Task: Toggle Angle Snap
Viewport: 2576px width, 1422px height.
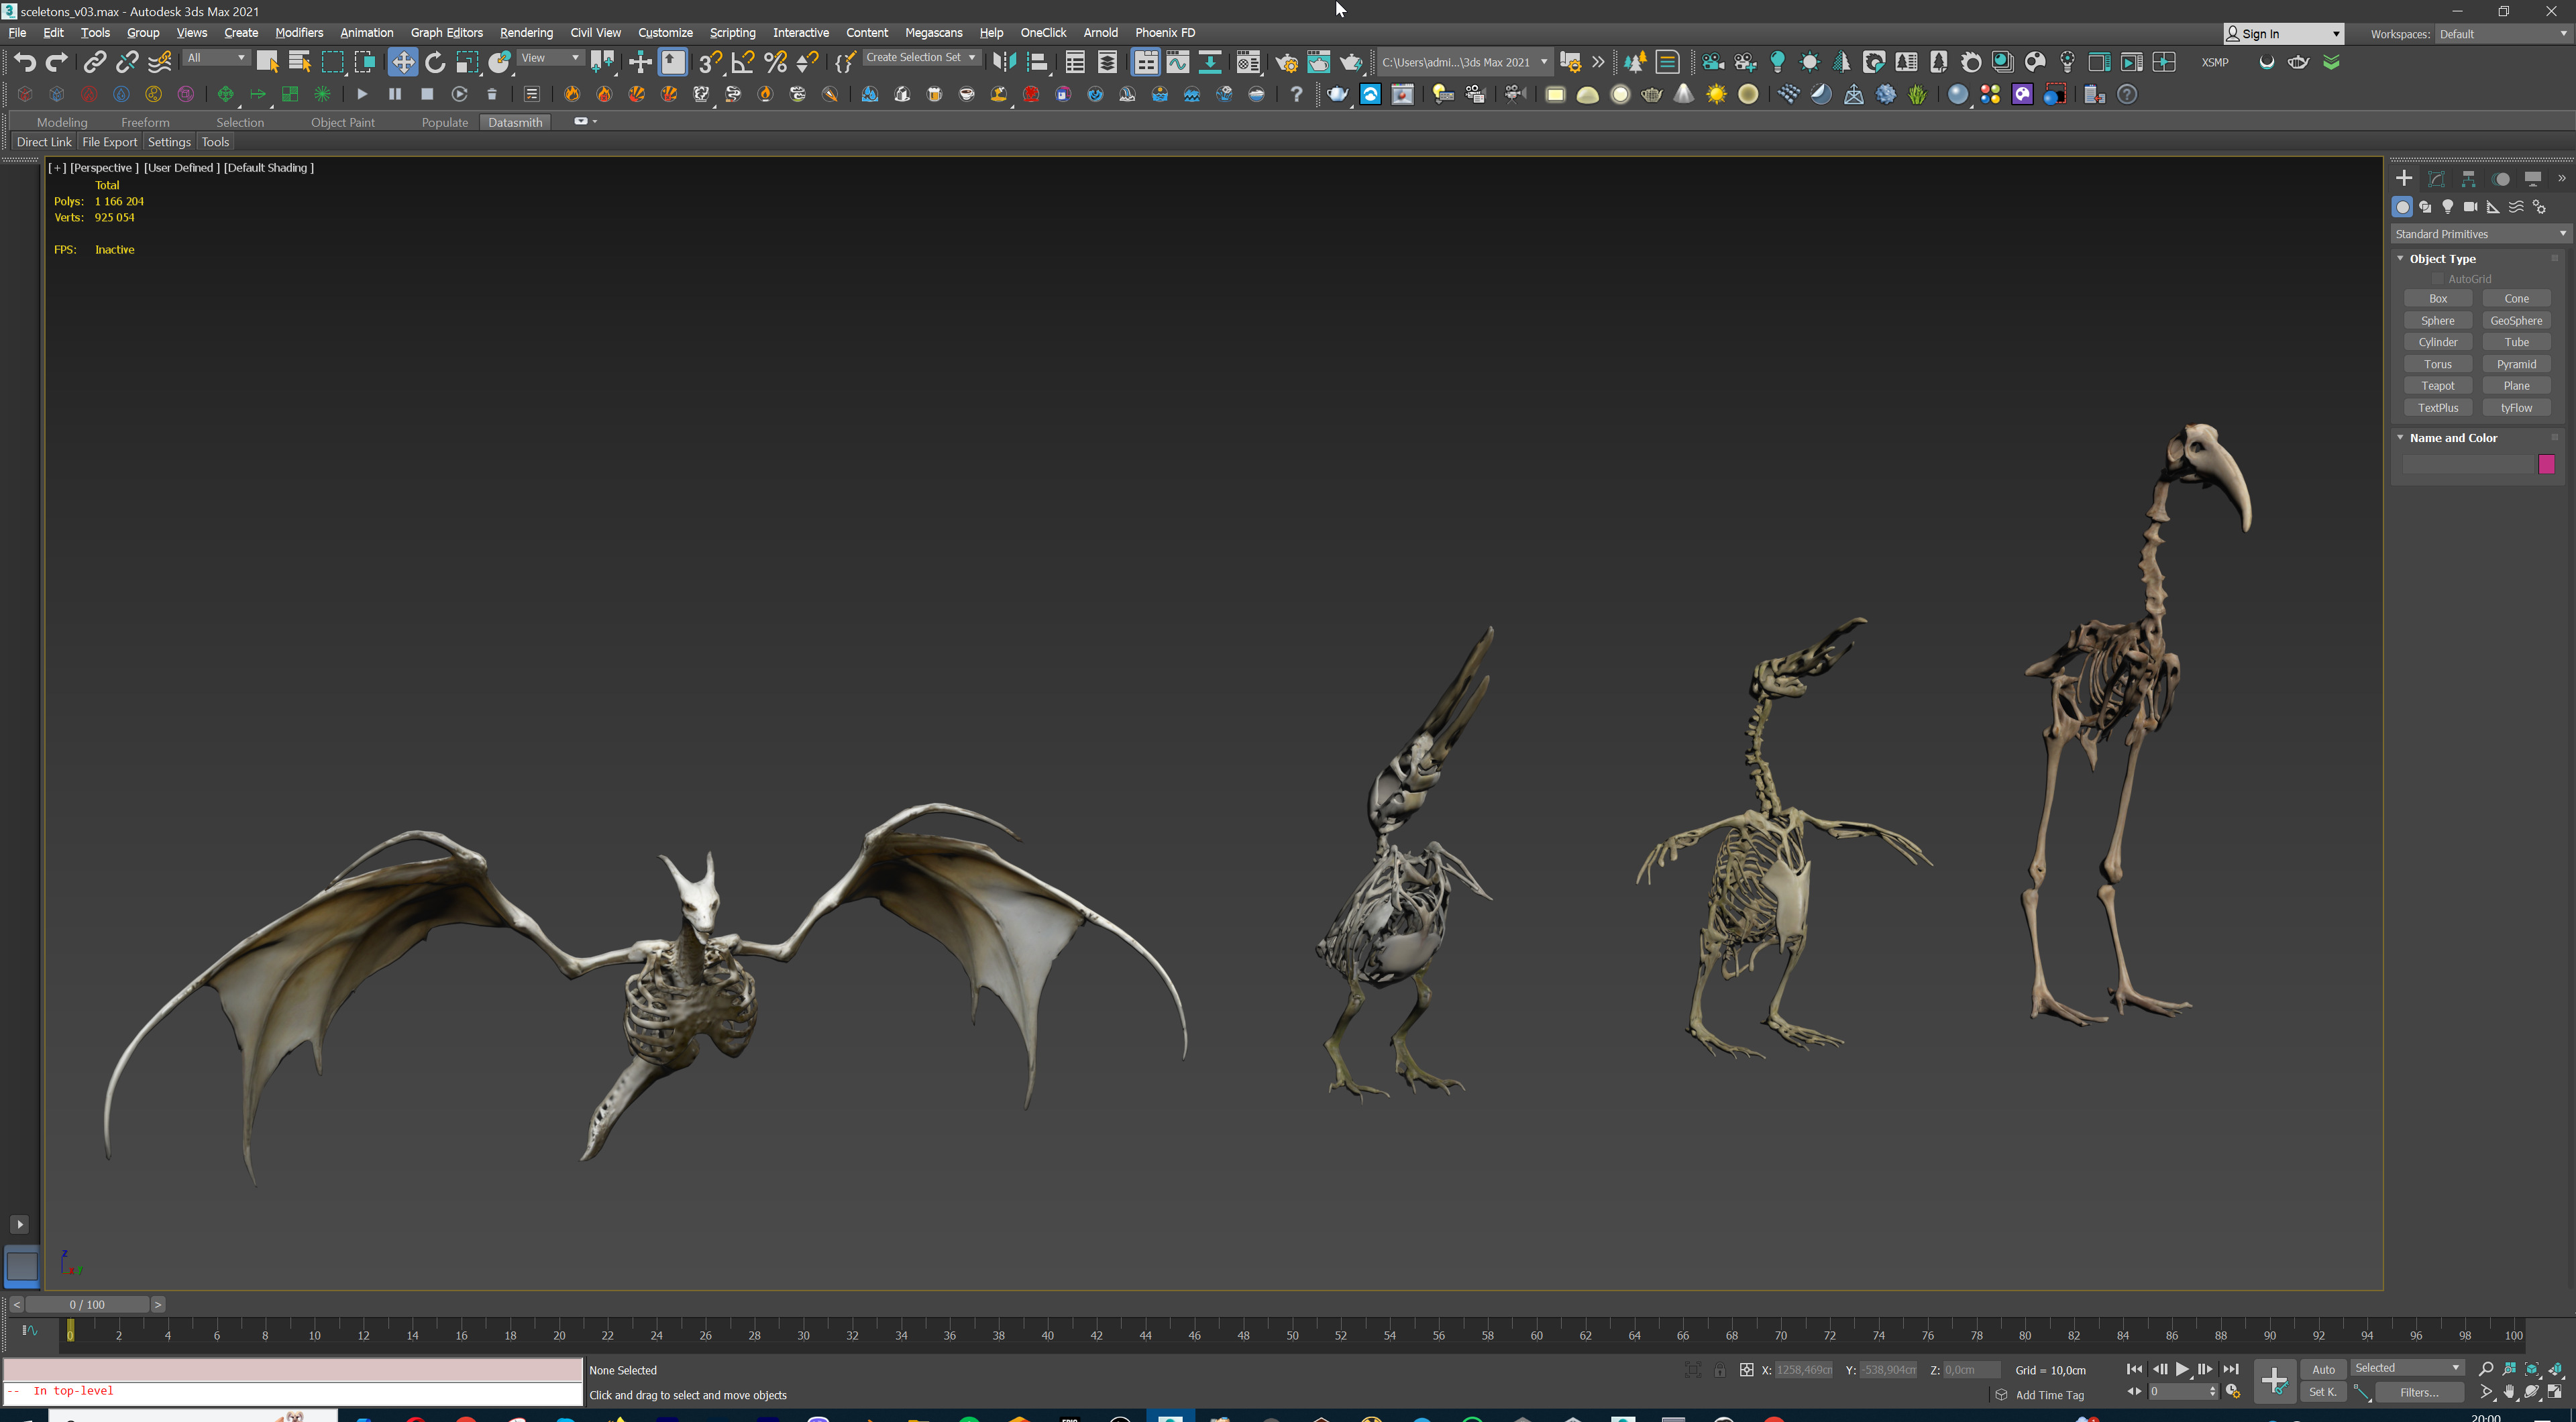Action: click(x=742, y=62)
